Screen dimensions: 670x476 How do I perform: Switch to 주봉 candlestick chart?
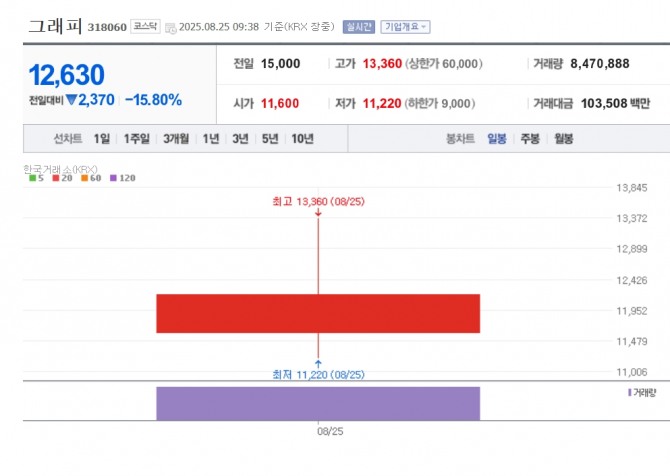click(x=530, y=139)
